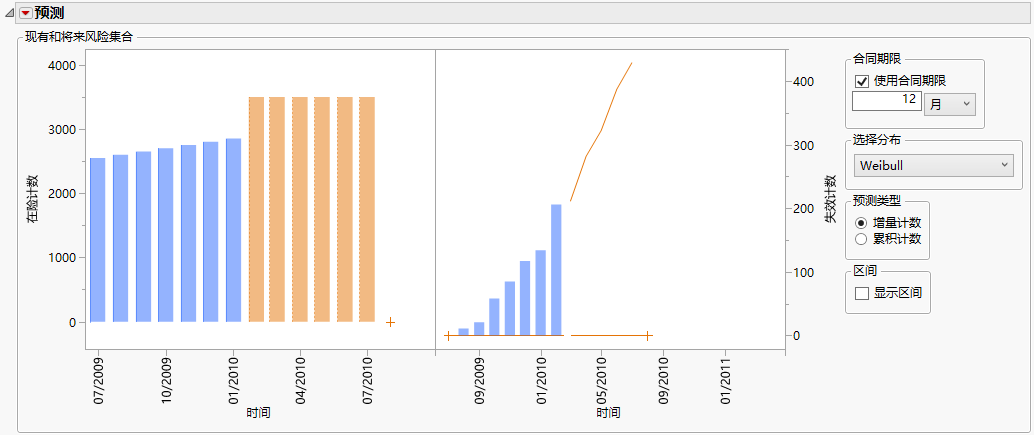
Task: Click the 现有和将来风险集合 group title
Action: click(x=78, y=37)
